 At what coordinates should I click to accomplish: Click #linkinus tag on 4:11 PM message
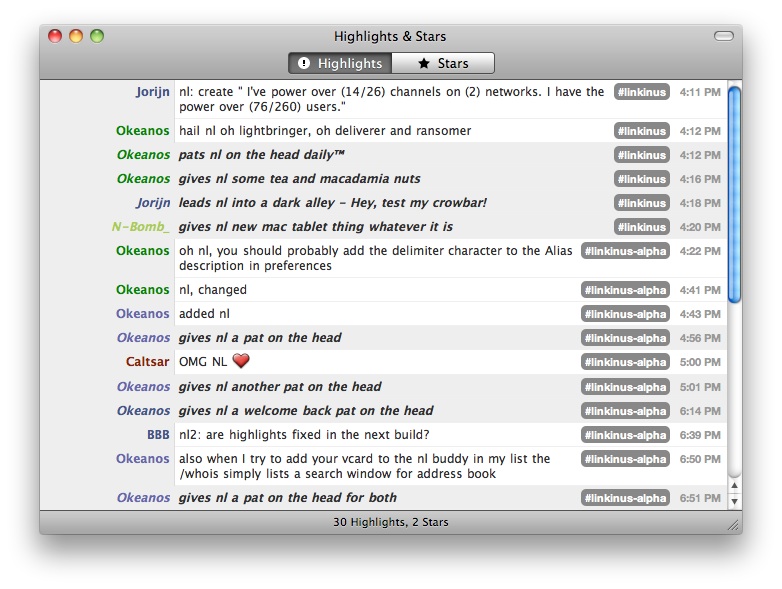[641, 92]
